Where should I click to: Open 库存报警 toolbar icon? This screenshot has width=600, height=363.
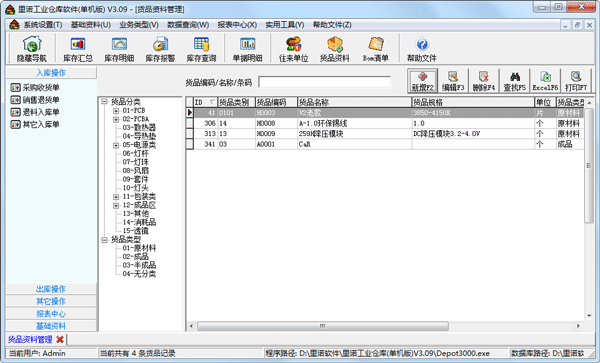(x=160, y=49)
